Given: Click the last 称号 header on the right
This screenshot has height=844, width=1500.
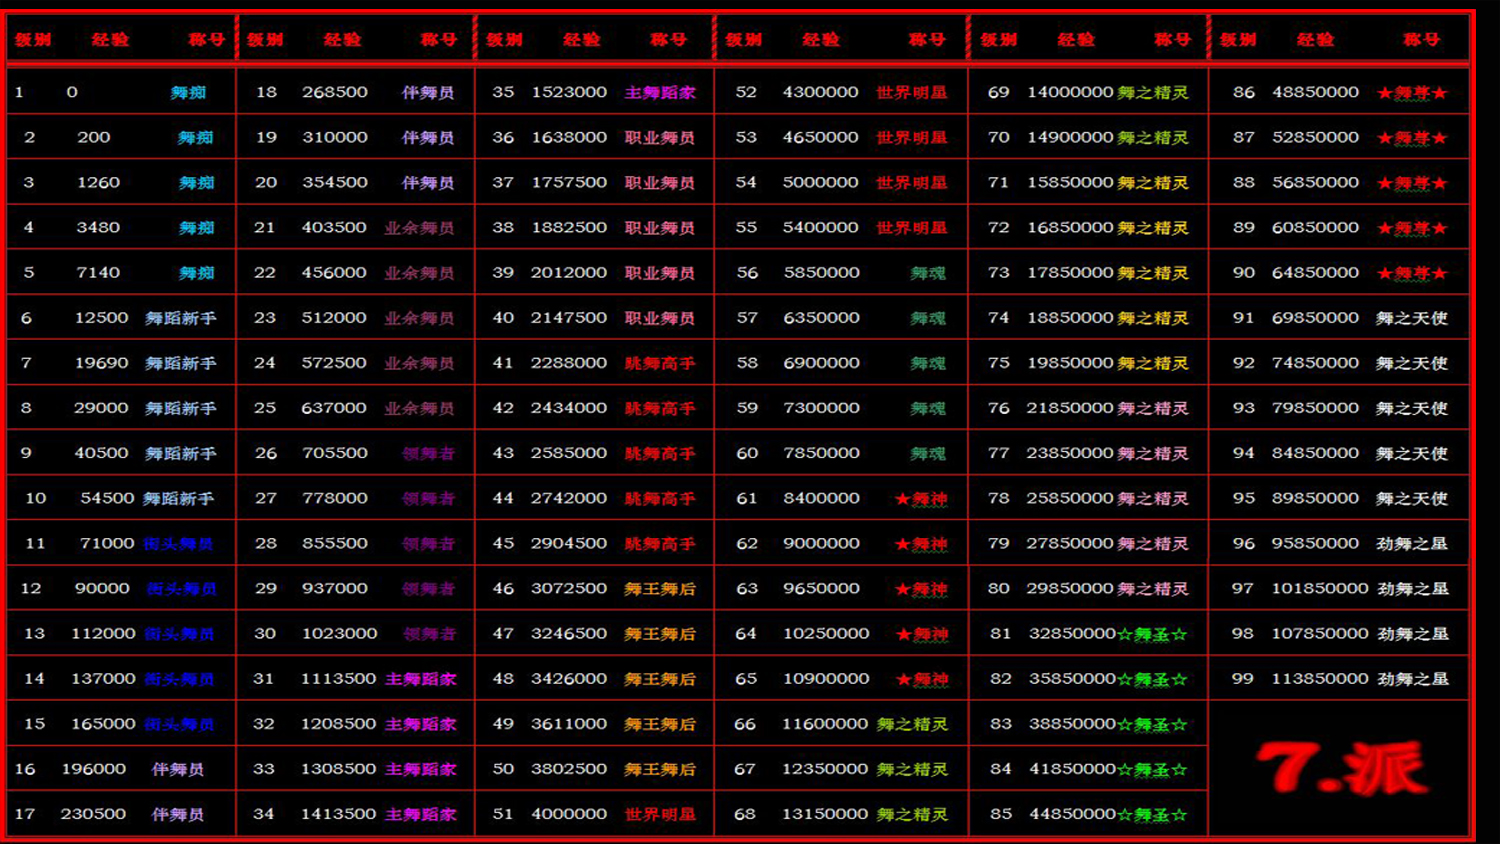Looking at the screenshot, I should click(x=1421, y=40).
